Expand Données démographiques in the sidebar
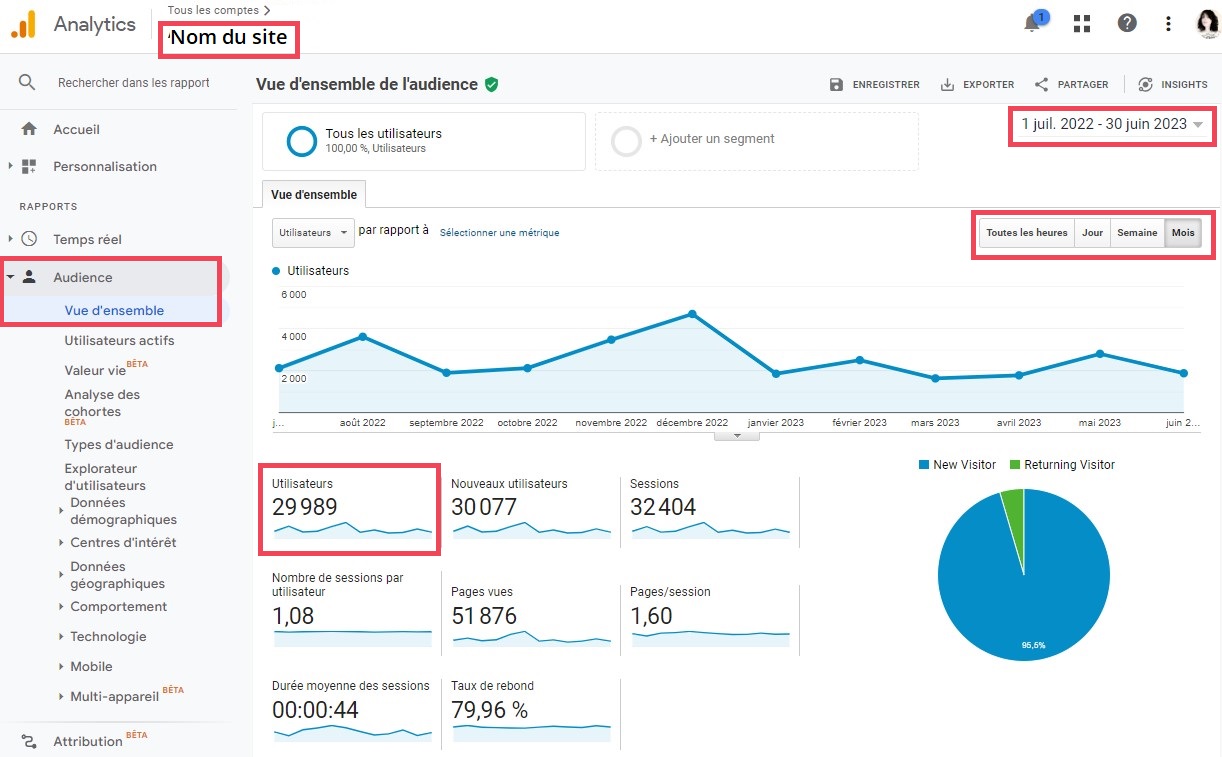Viewport: 1222px width, 757px height. [x=121, y=511]
